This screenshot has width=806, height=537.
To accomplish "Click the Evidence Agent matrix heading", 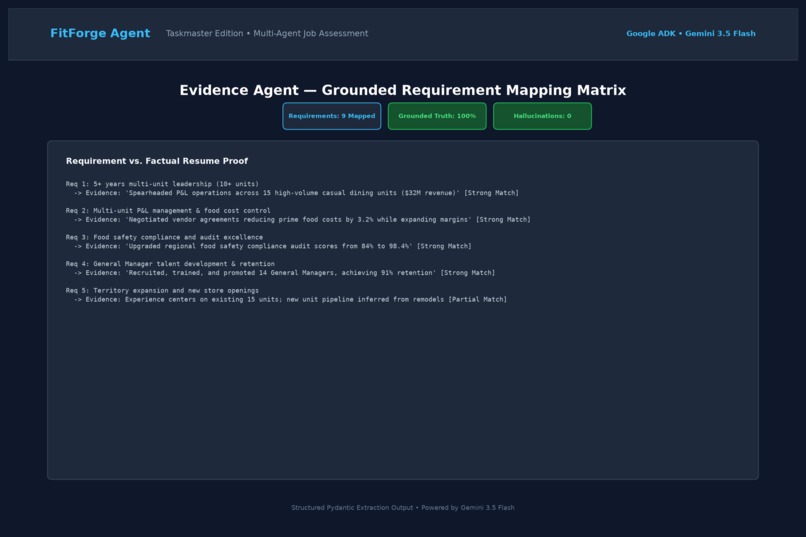I will coord(402,90).
